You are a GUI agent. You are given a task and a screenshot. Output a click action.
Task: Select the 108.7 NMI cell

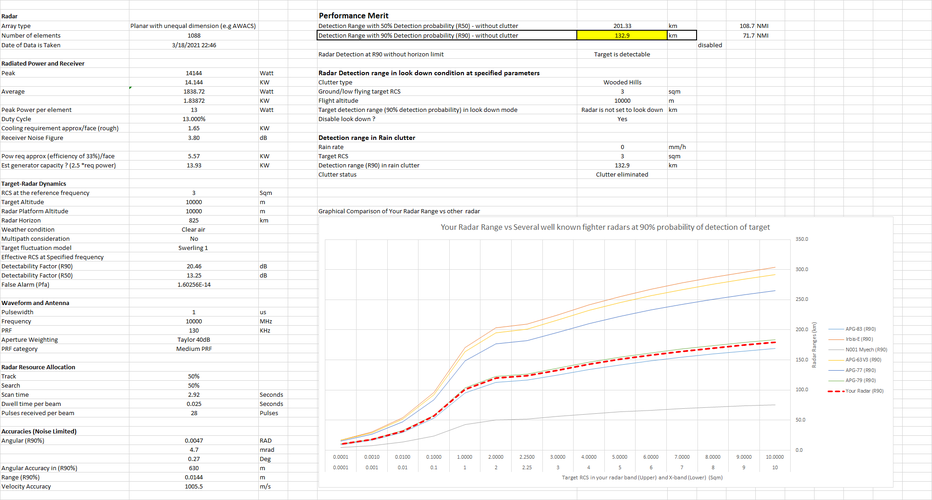(754, 26)
